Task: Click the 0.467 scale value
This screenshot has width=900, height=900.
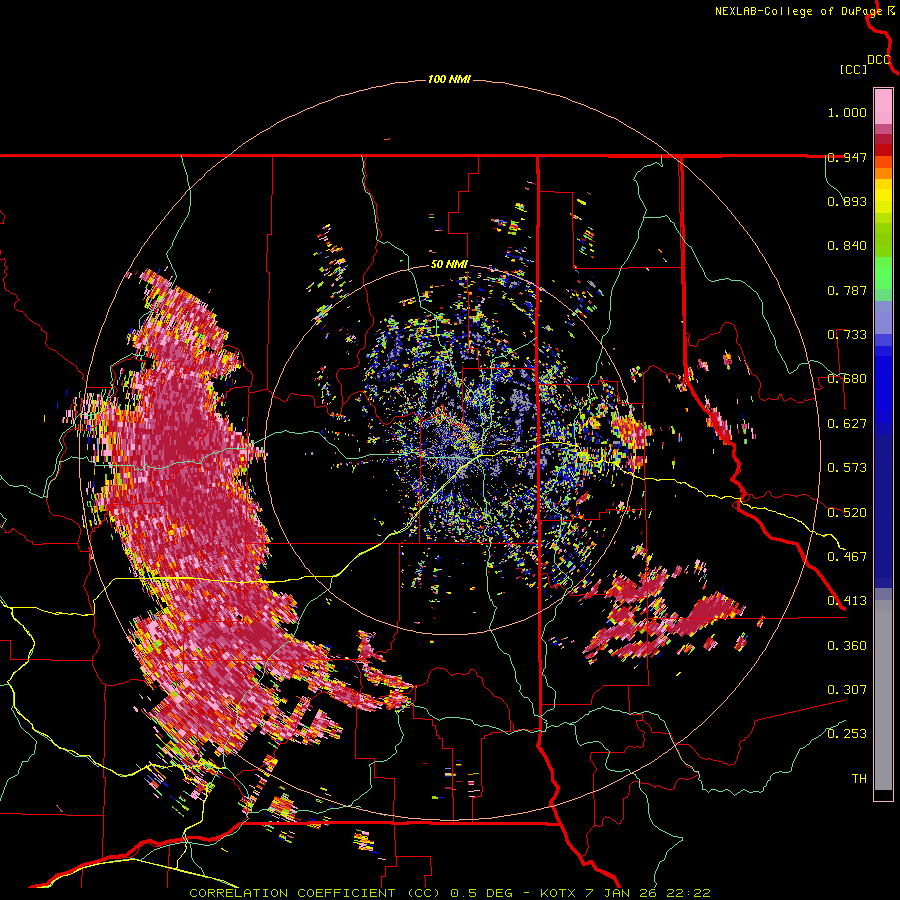Action: [847, 556]
